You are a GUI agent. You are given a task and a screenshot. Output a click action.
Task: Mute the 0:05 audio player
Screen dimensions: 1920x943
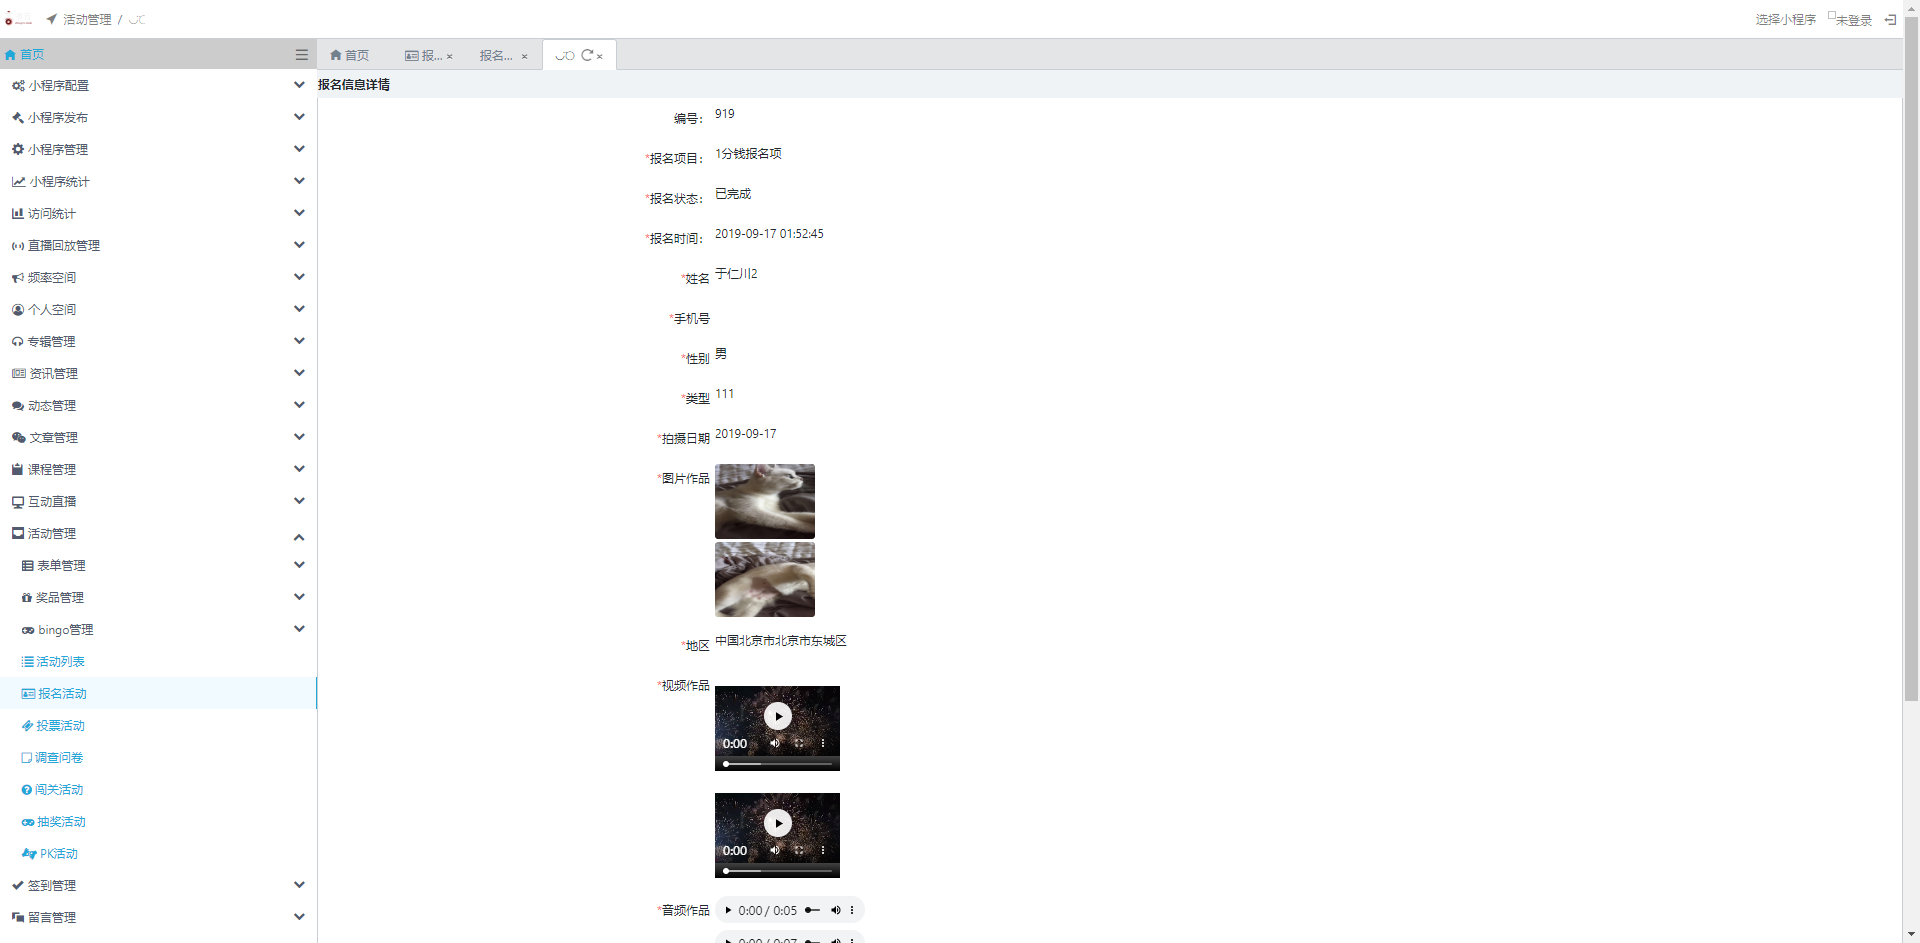(836, 910)
